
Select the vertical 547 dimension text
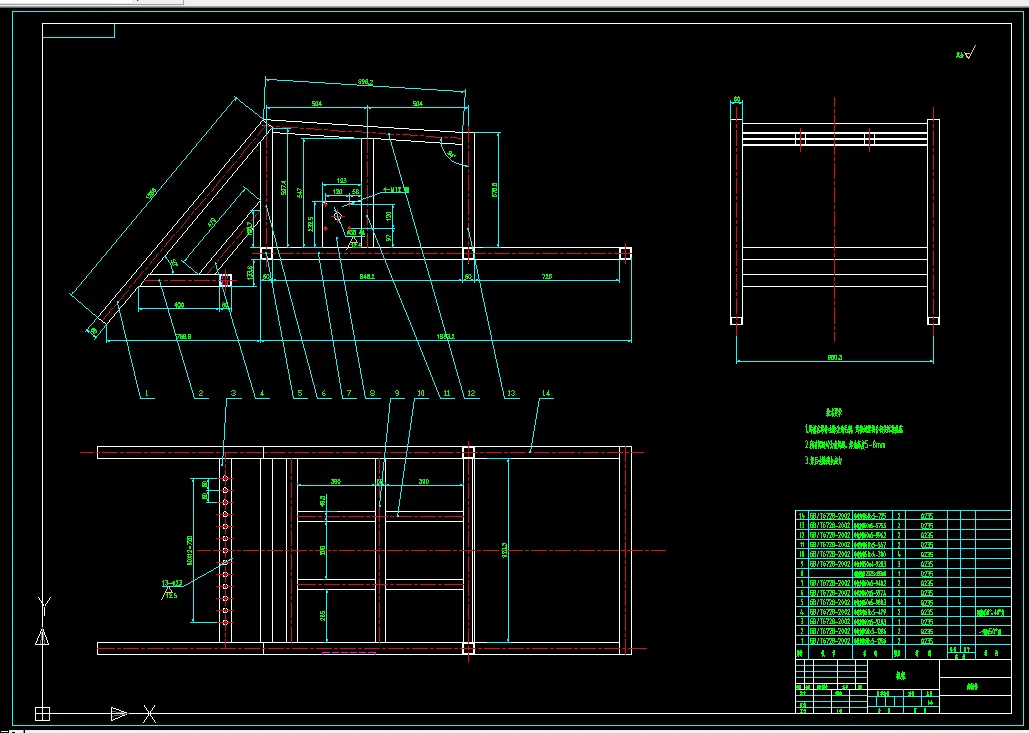click(x=299, y=193)
